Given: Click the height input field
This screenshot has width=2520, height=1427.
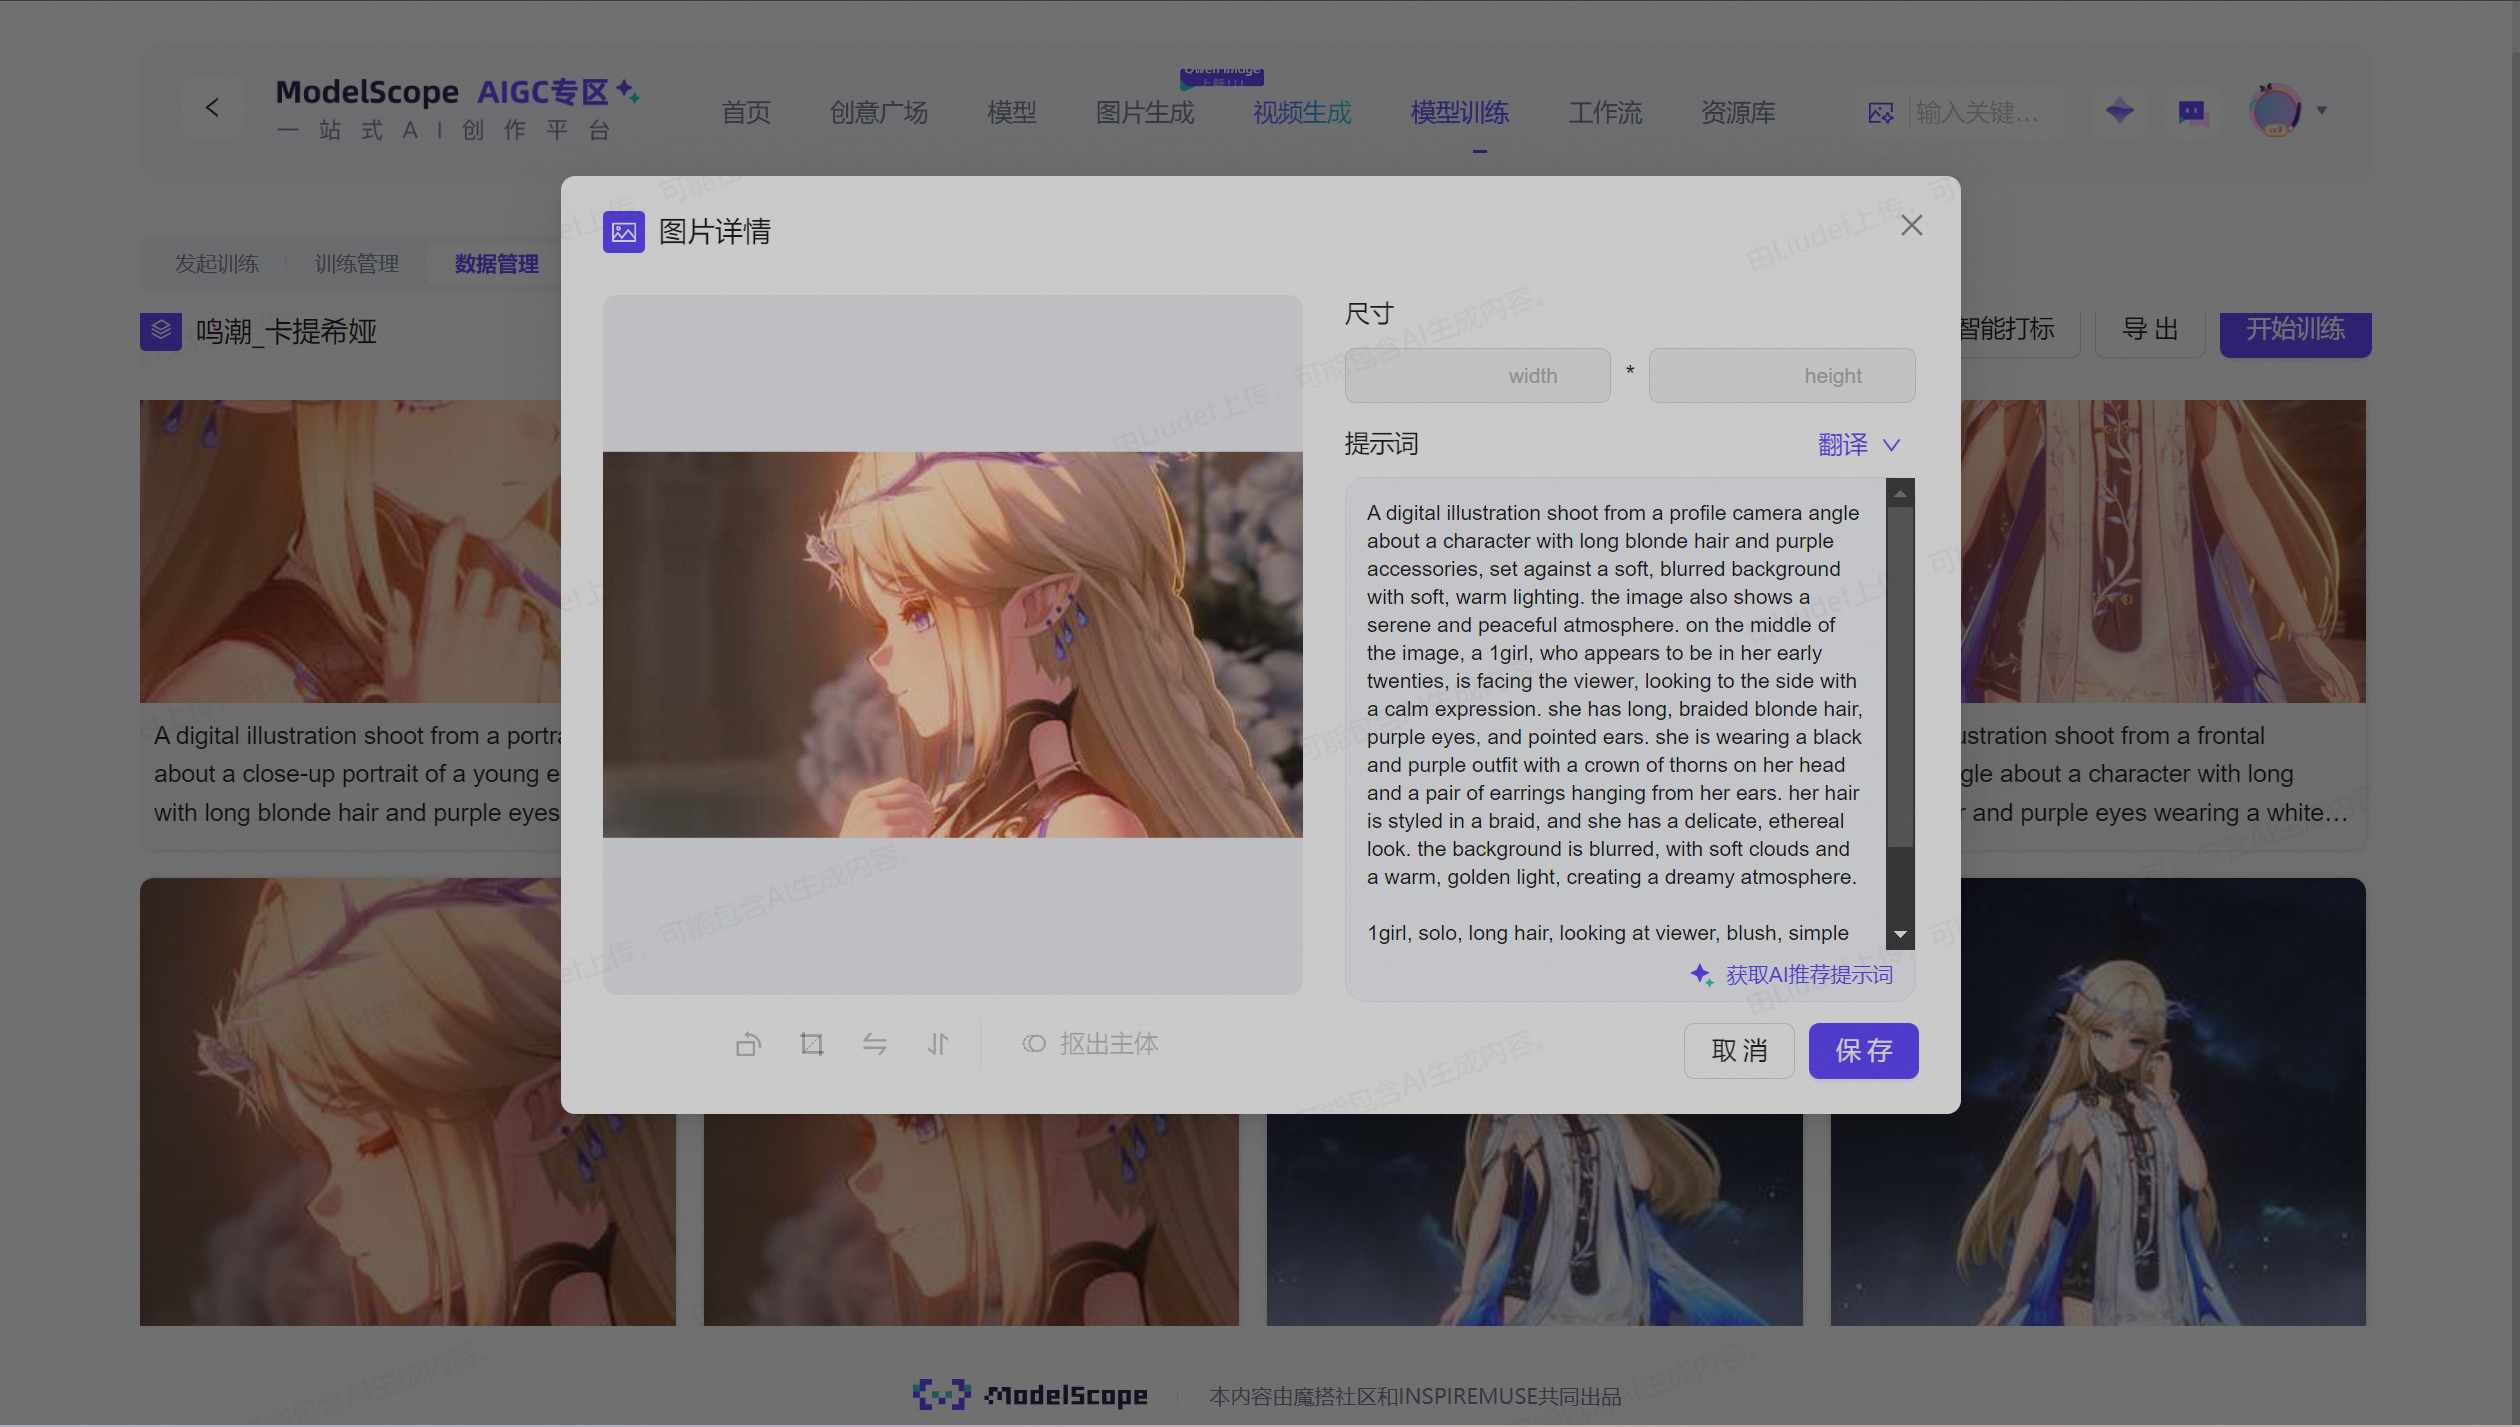Looking at the screenshot, I should click(1781, 376).
